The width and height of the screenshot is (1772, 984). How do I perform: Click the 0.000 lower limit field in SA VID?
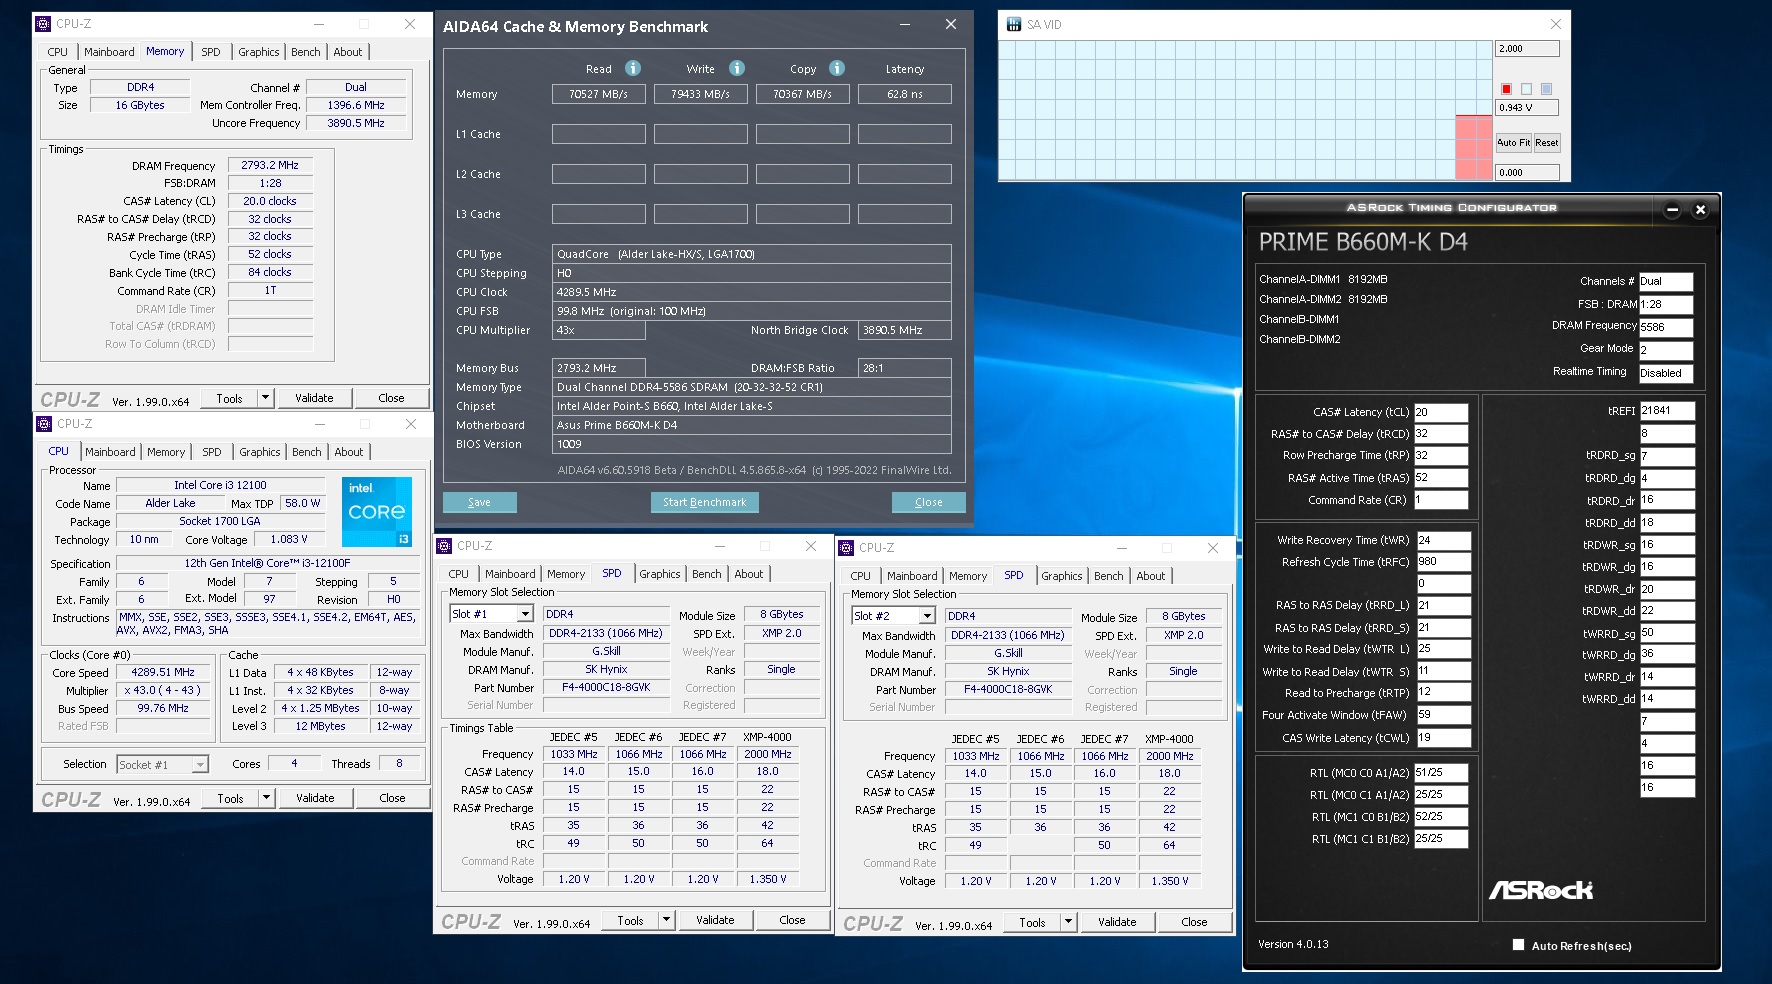click(1527, 172)
